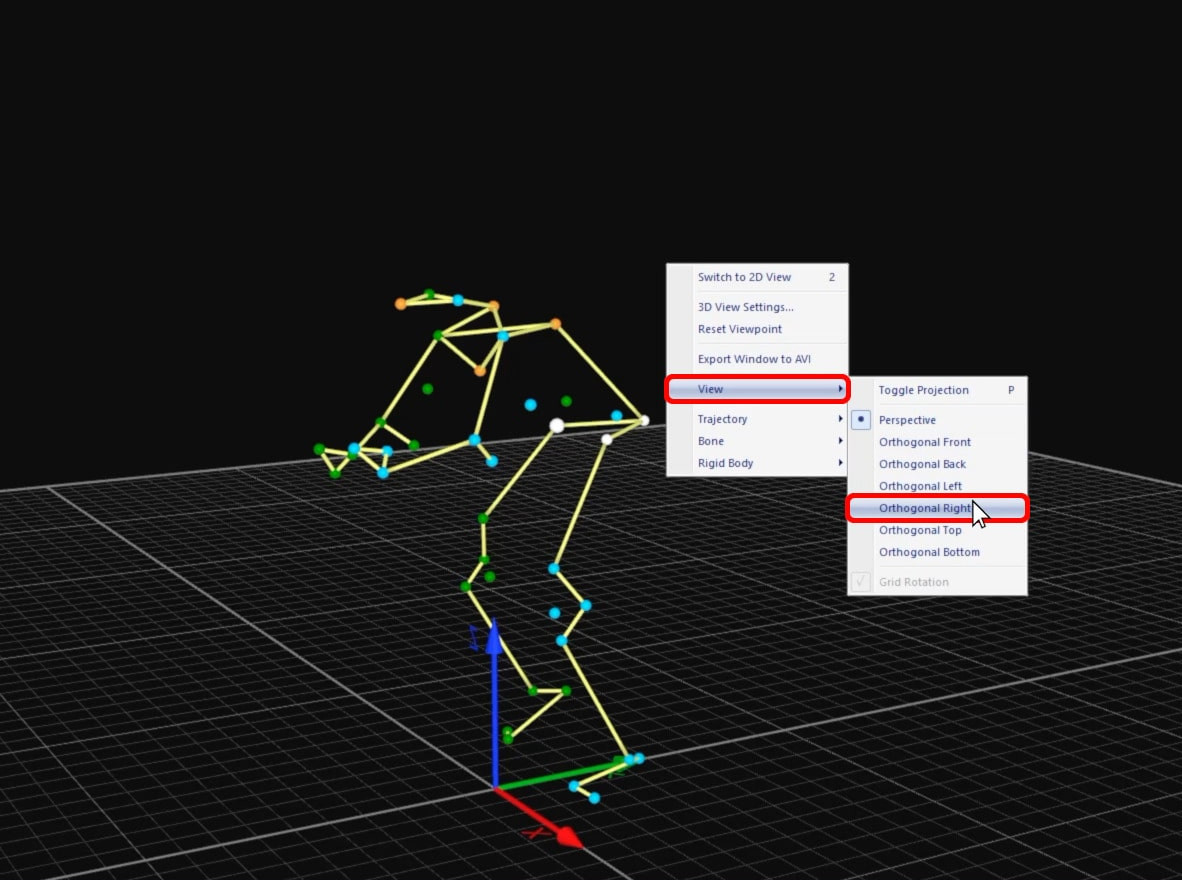Click Export Window to AVI entry
Image resolution: width=1182 pixels, height=880 pixels.
(757, 359)
